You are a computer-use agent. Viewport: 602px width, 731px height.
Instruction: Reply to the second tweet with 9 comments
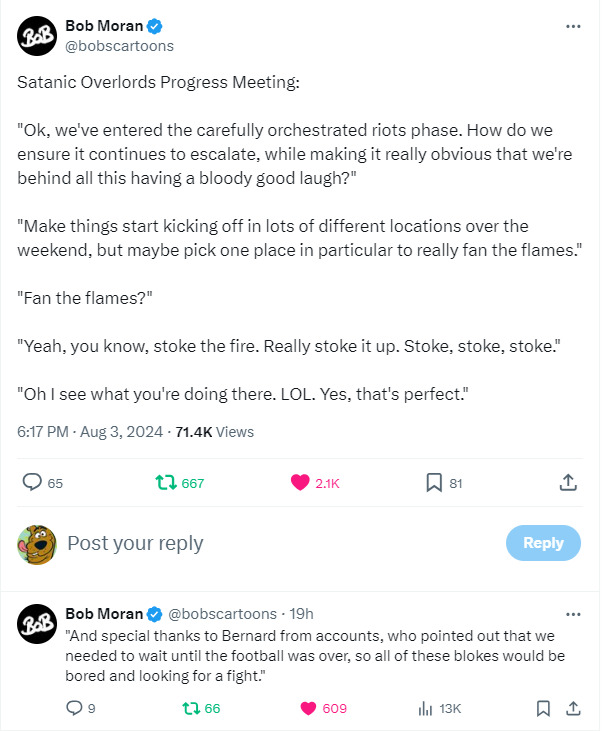[x=74, y=708]
